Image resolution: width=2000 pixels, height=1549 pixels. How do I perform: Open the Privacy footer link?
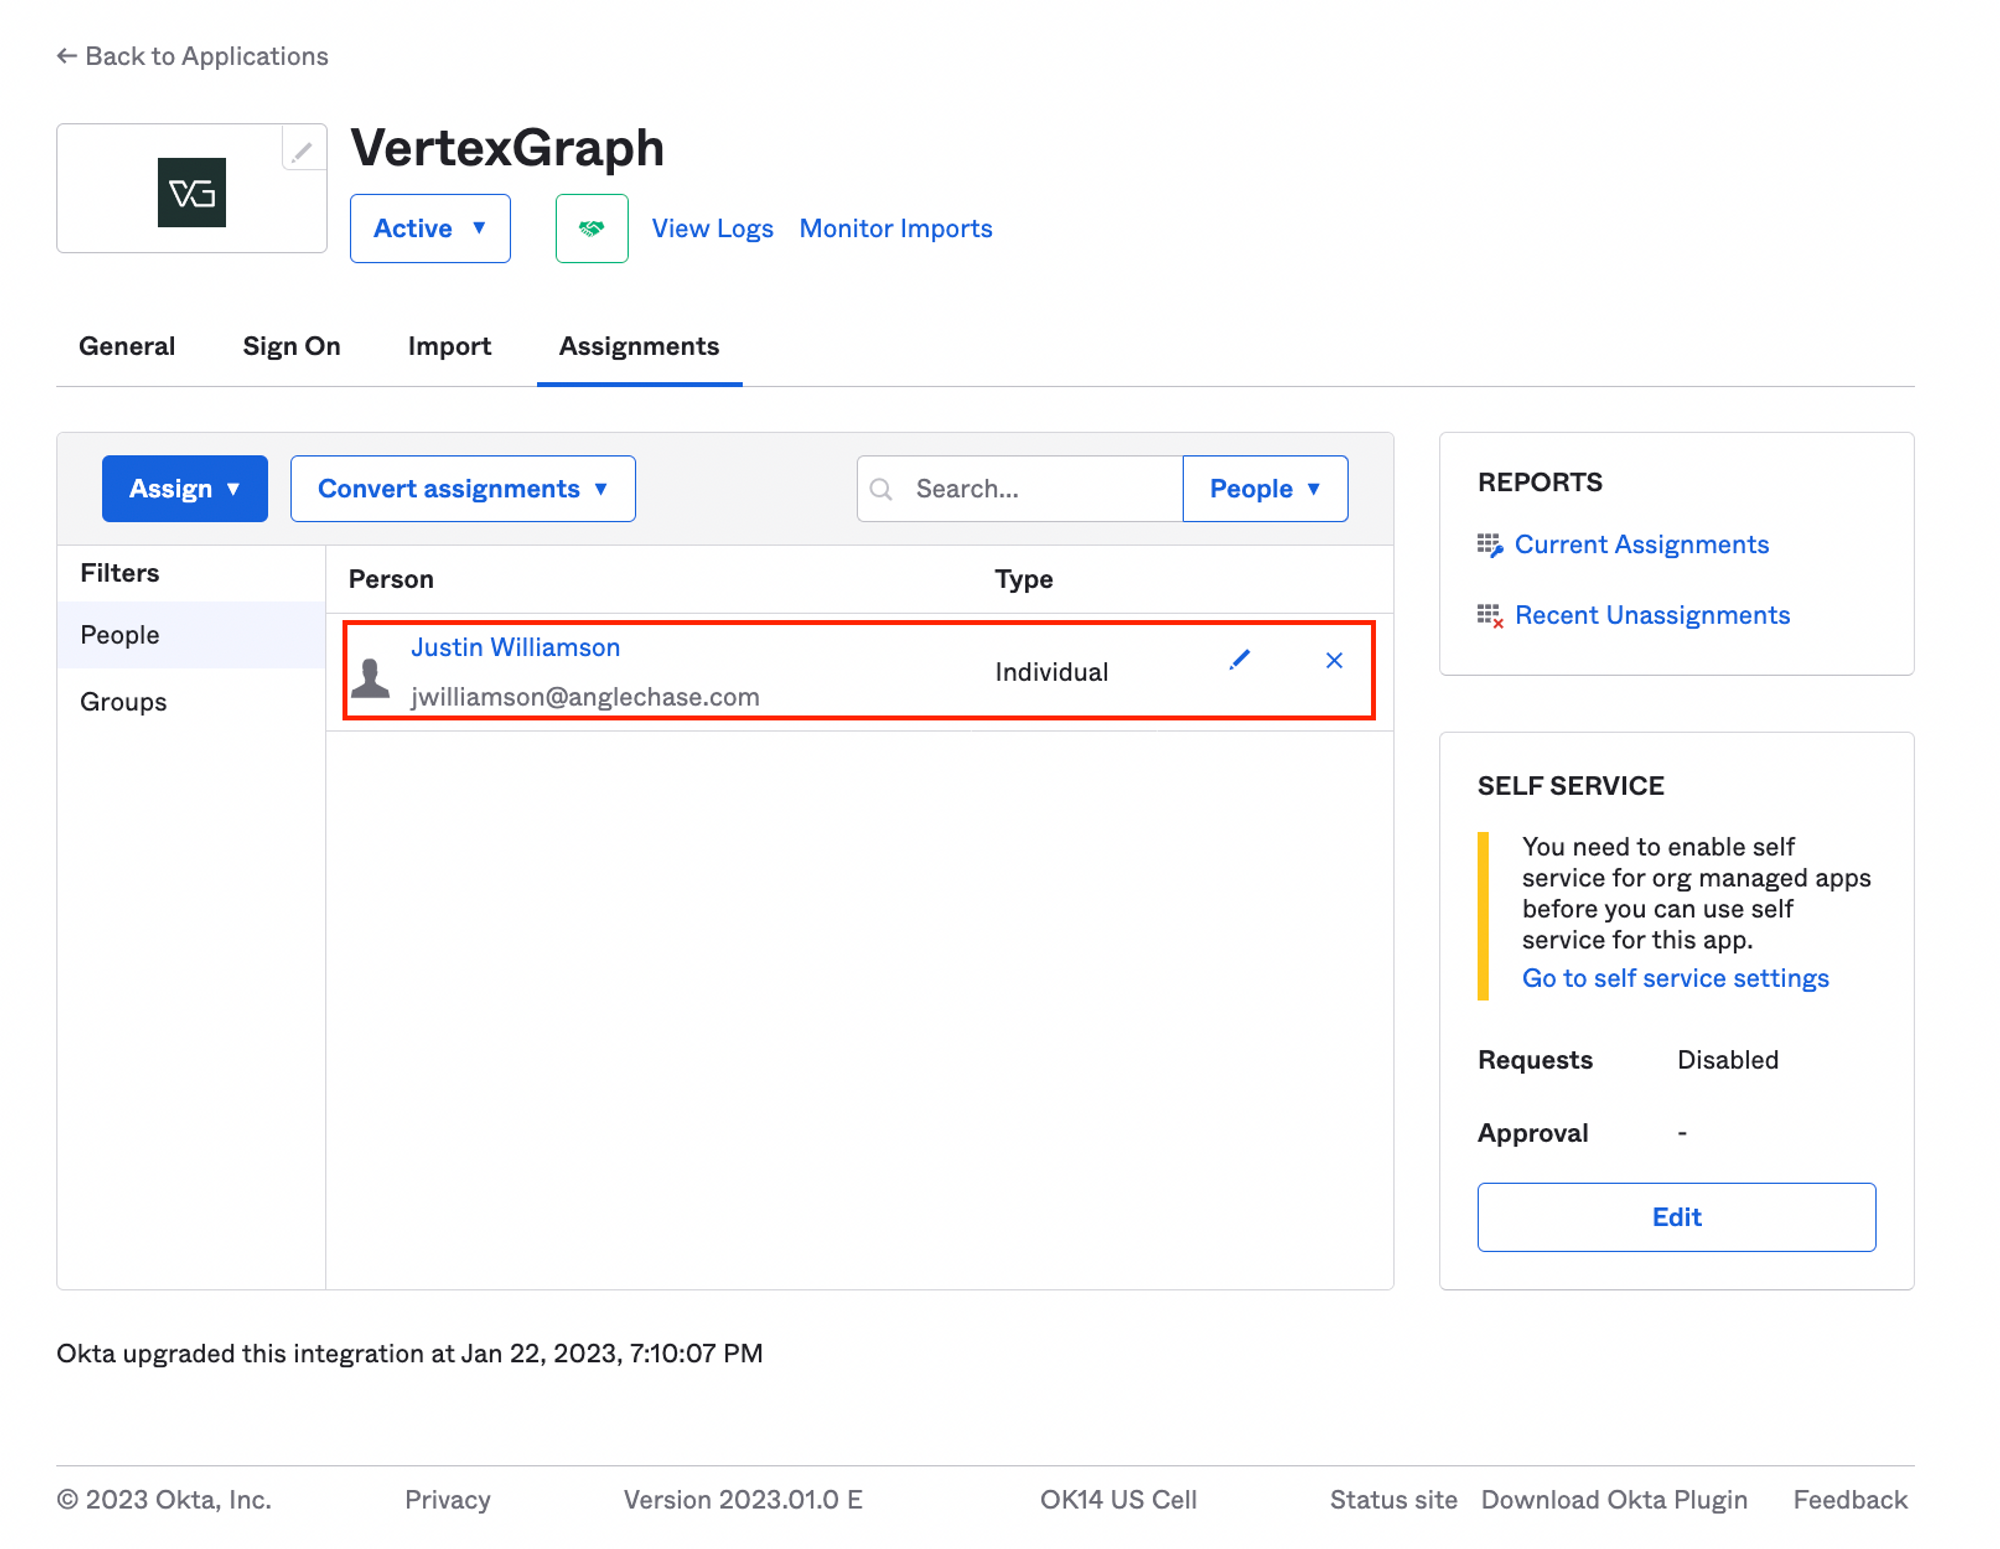coord(447,1500)
